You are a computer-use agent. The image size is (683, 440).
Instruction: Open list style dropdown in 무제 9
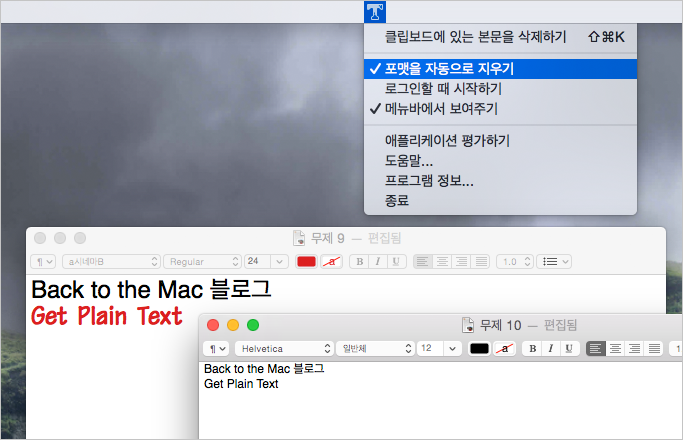(x=554, y=261)
